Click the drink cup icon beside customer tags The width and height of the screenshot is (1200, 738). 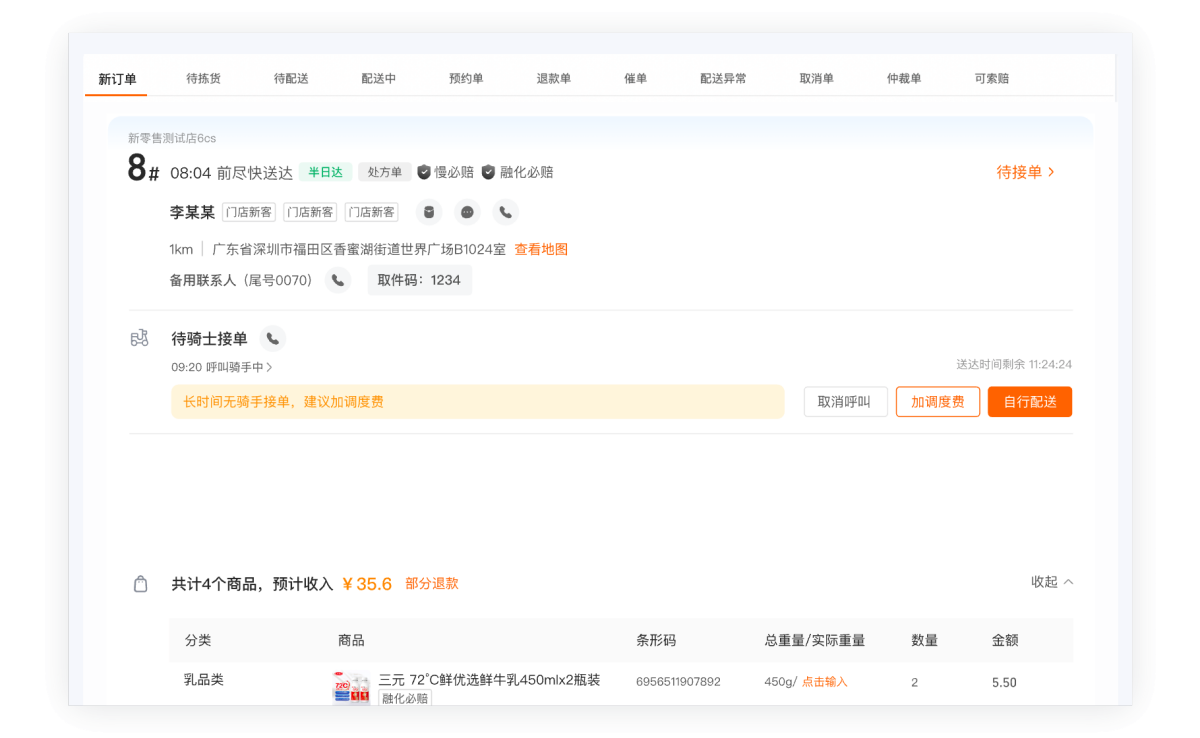point(429,212)
